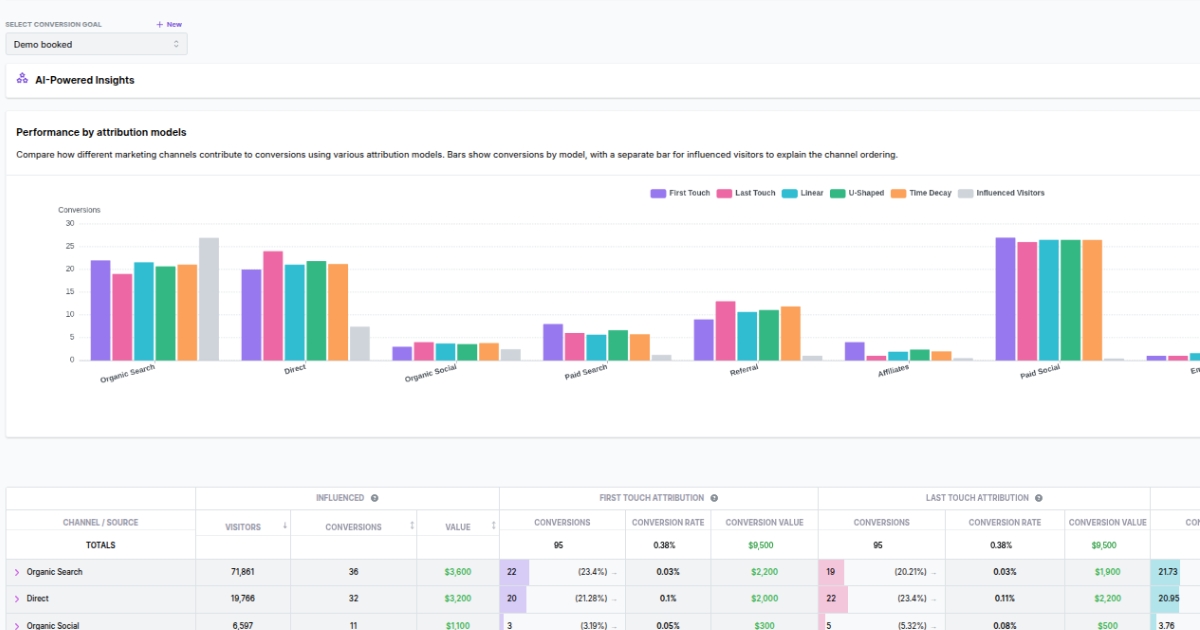Image resolution: width=1200 pixels, height=630 pixels.
Task: Click Direct visitors value 19,766
Action: click(x=243, y=599)
